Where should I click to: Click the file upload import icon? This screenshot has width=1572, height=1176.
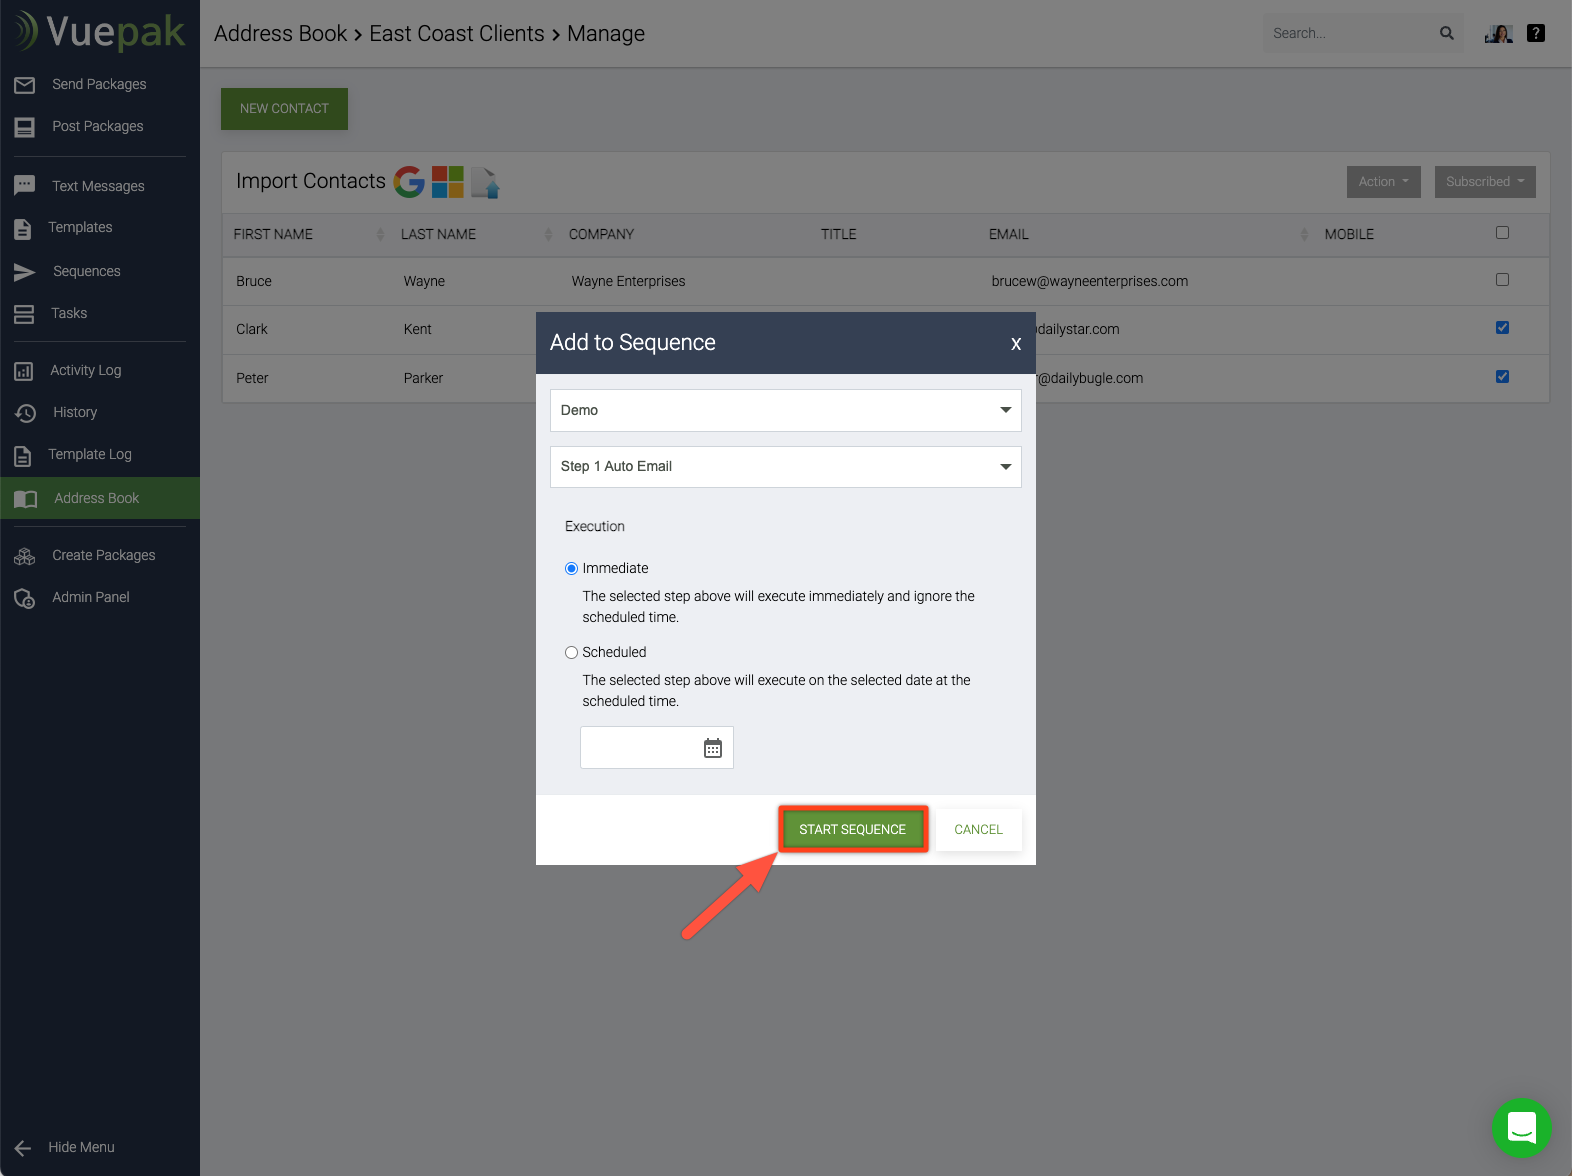tap(485, 182)
